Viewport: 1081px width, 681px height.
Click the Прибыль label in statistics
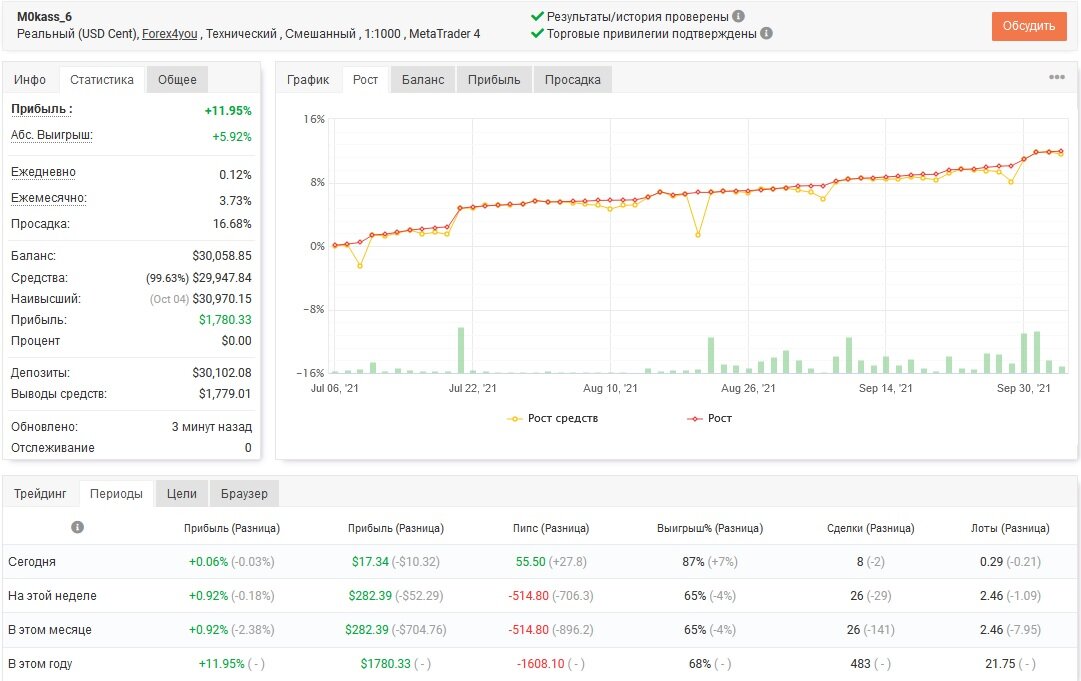click(x=41, y=109)
